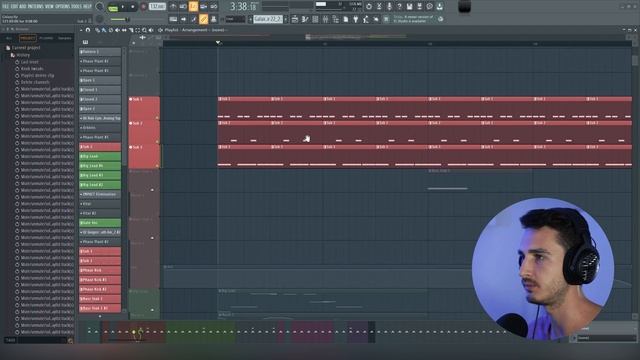Open the FILE menu

6,7
